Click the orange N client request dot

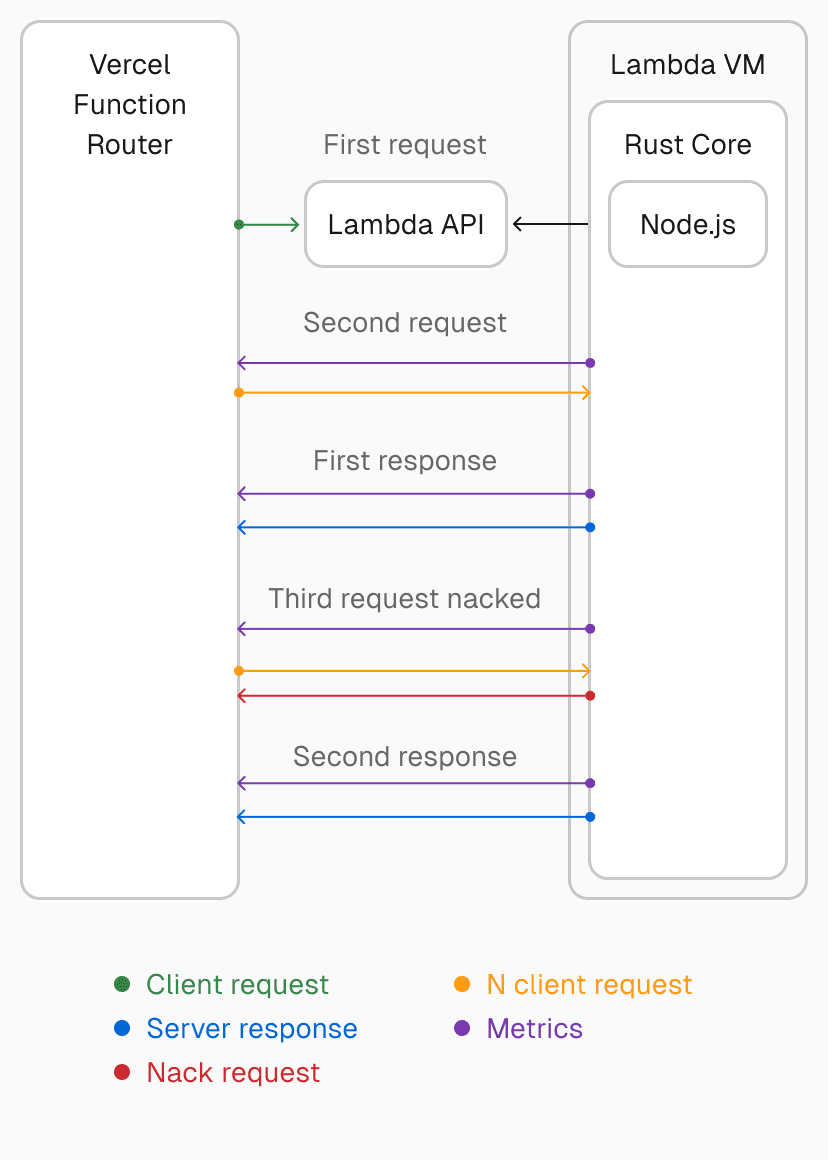click(x=462, y=985)
